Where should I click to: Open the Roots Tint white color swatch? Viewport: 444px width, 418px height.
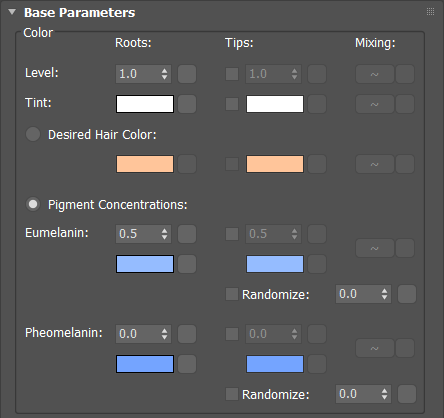point(145,104)
